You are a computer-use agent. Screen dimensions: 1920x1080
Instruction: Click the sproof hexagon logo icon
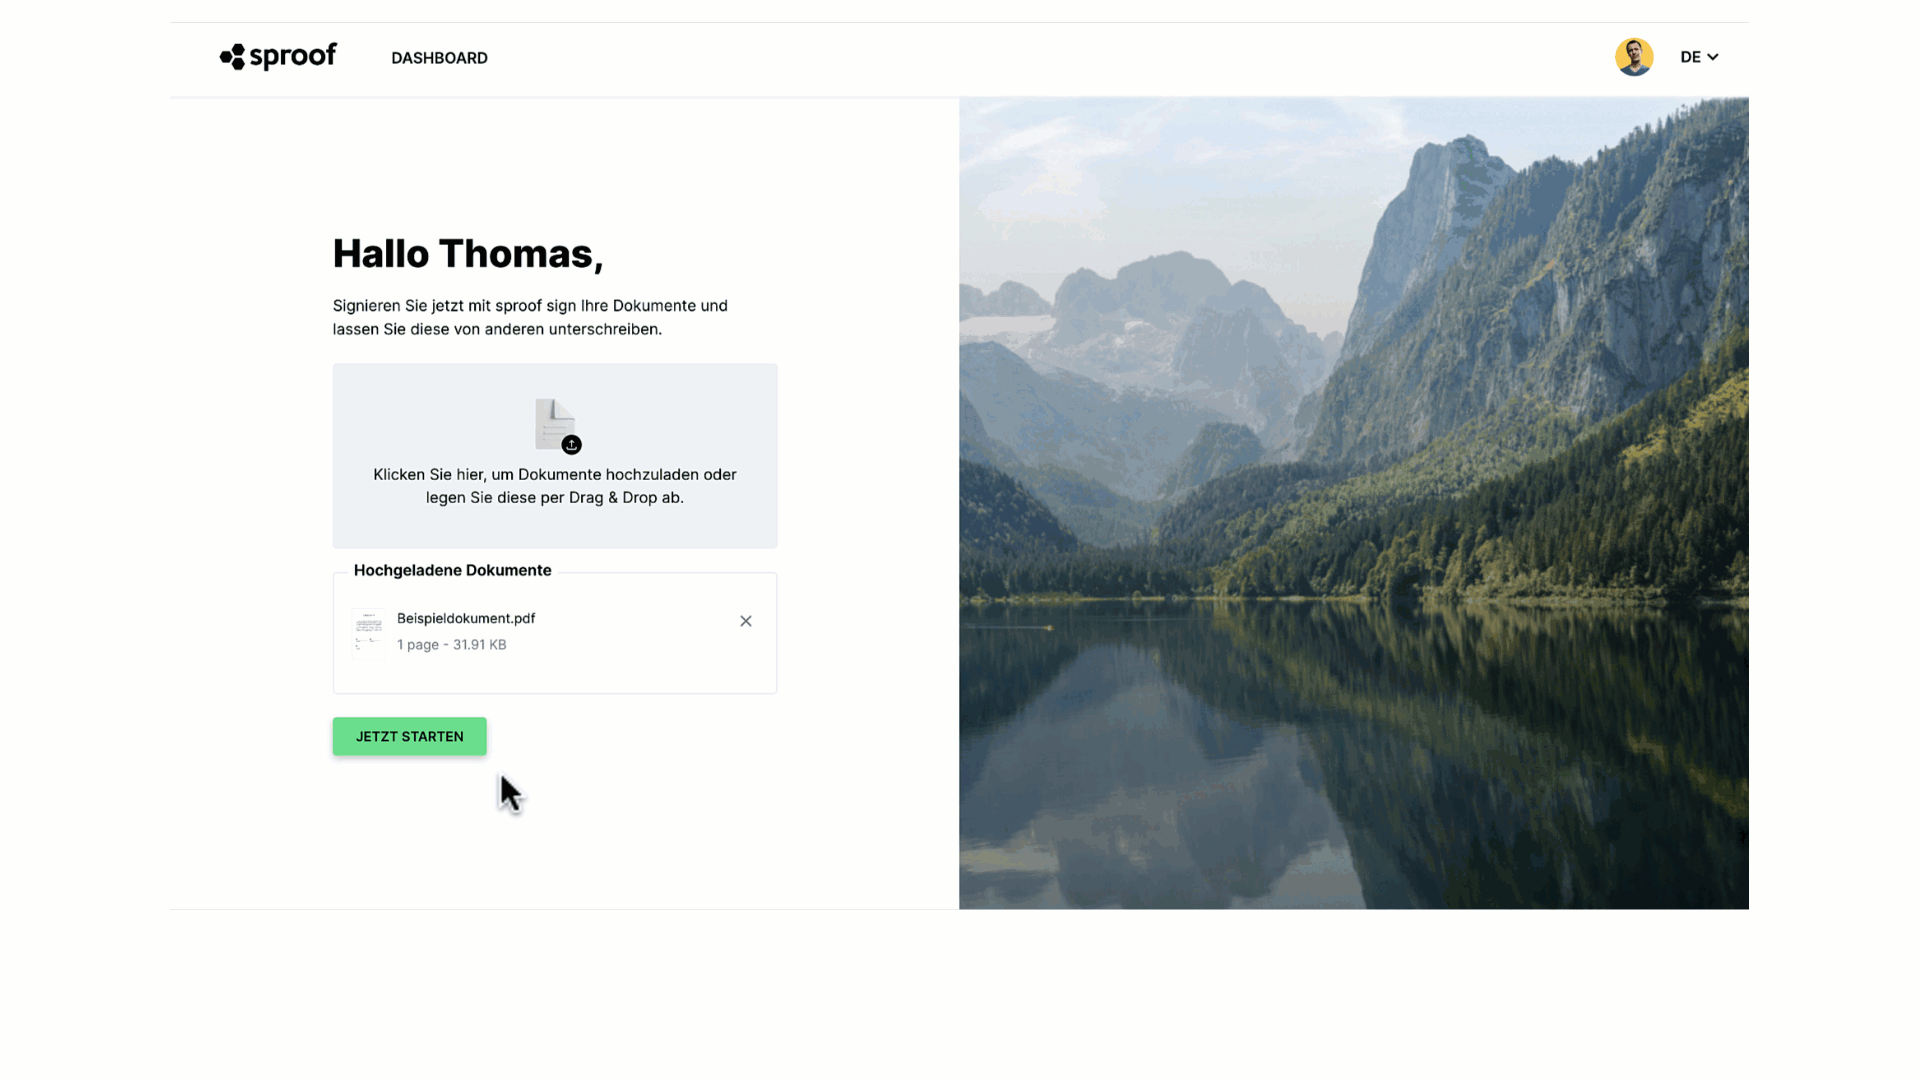tap(232, 57)
